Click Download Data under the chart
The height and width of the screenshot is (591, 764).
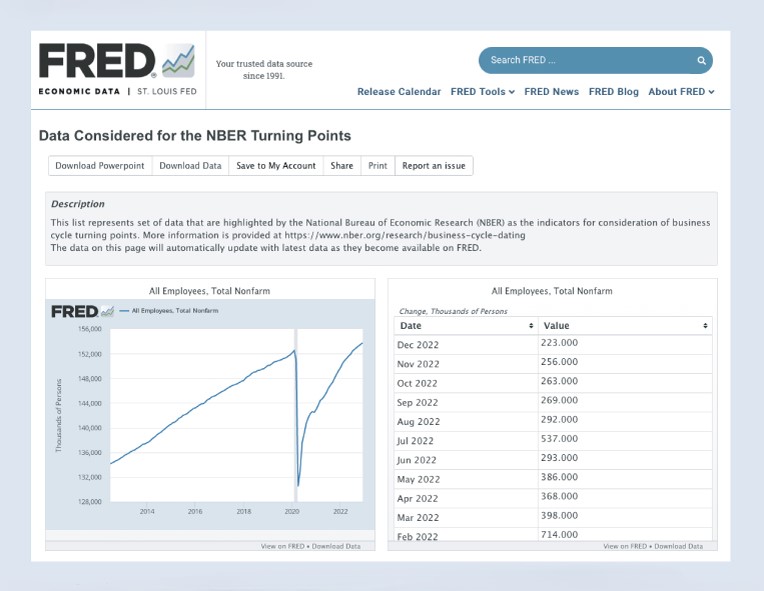point(336,546)
